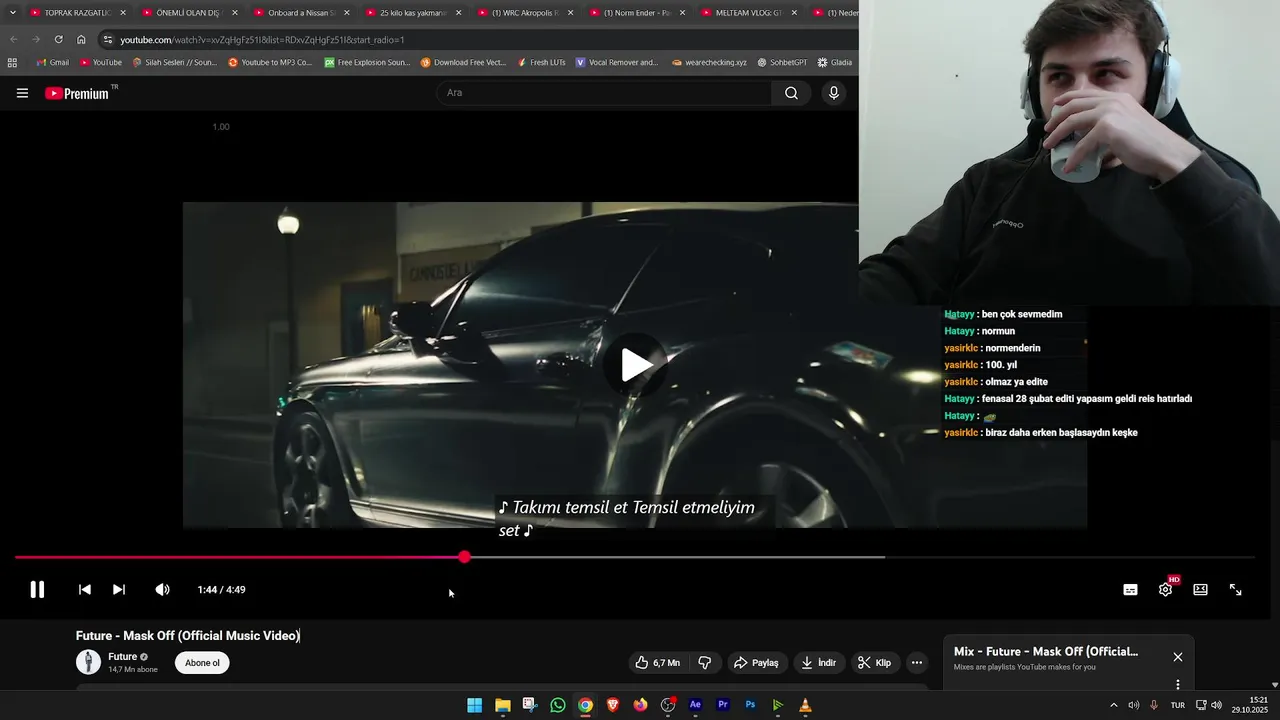The image size is (1280, 720).
Task: Open the Paylaş share button
Action: (x=756, y=663)
